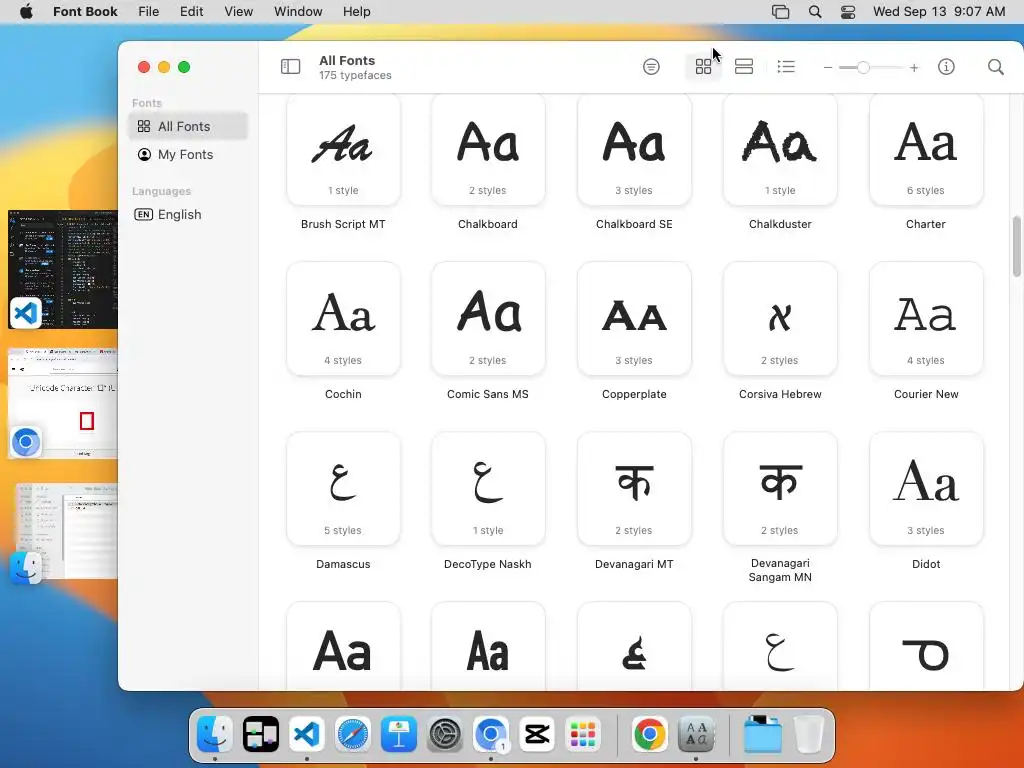Click the plus icon to increase preview size
This screenshot has height=768, width=1024.
point(914,67)
